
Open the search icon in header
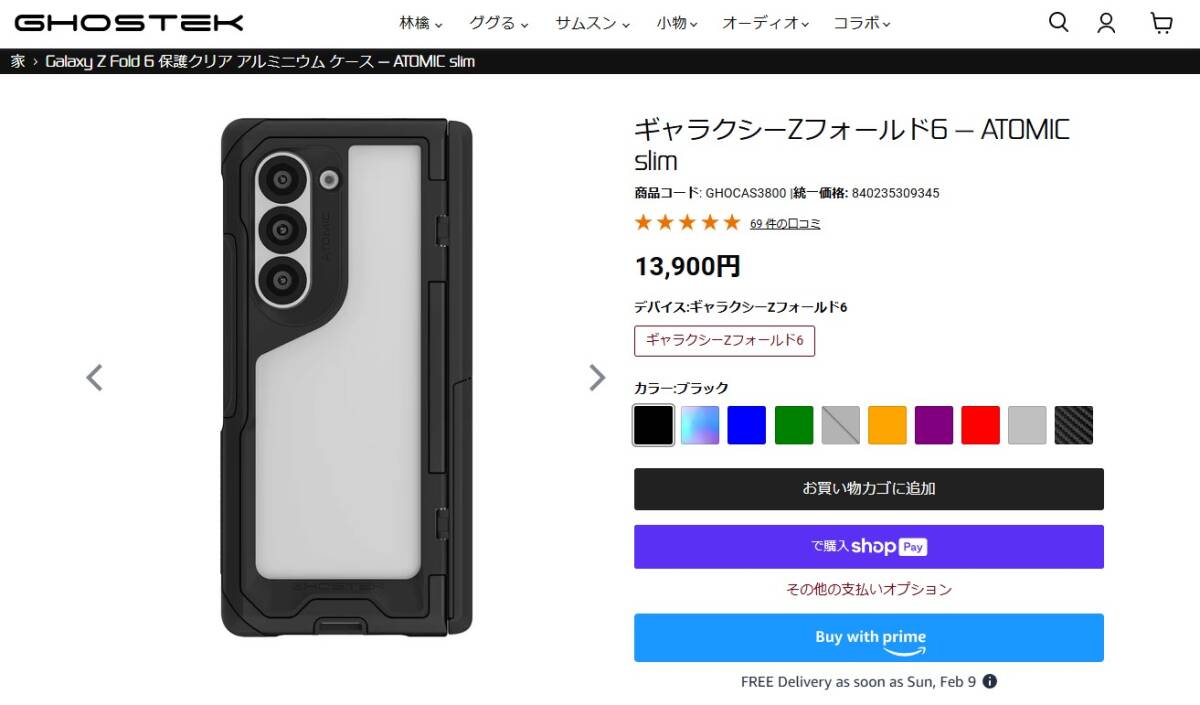tap(1058, 22)
